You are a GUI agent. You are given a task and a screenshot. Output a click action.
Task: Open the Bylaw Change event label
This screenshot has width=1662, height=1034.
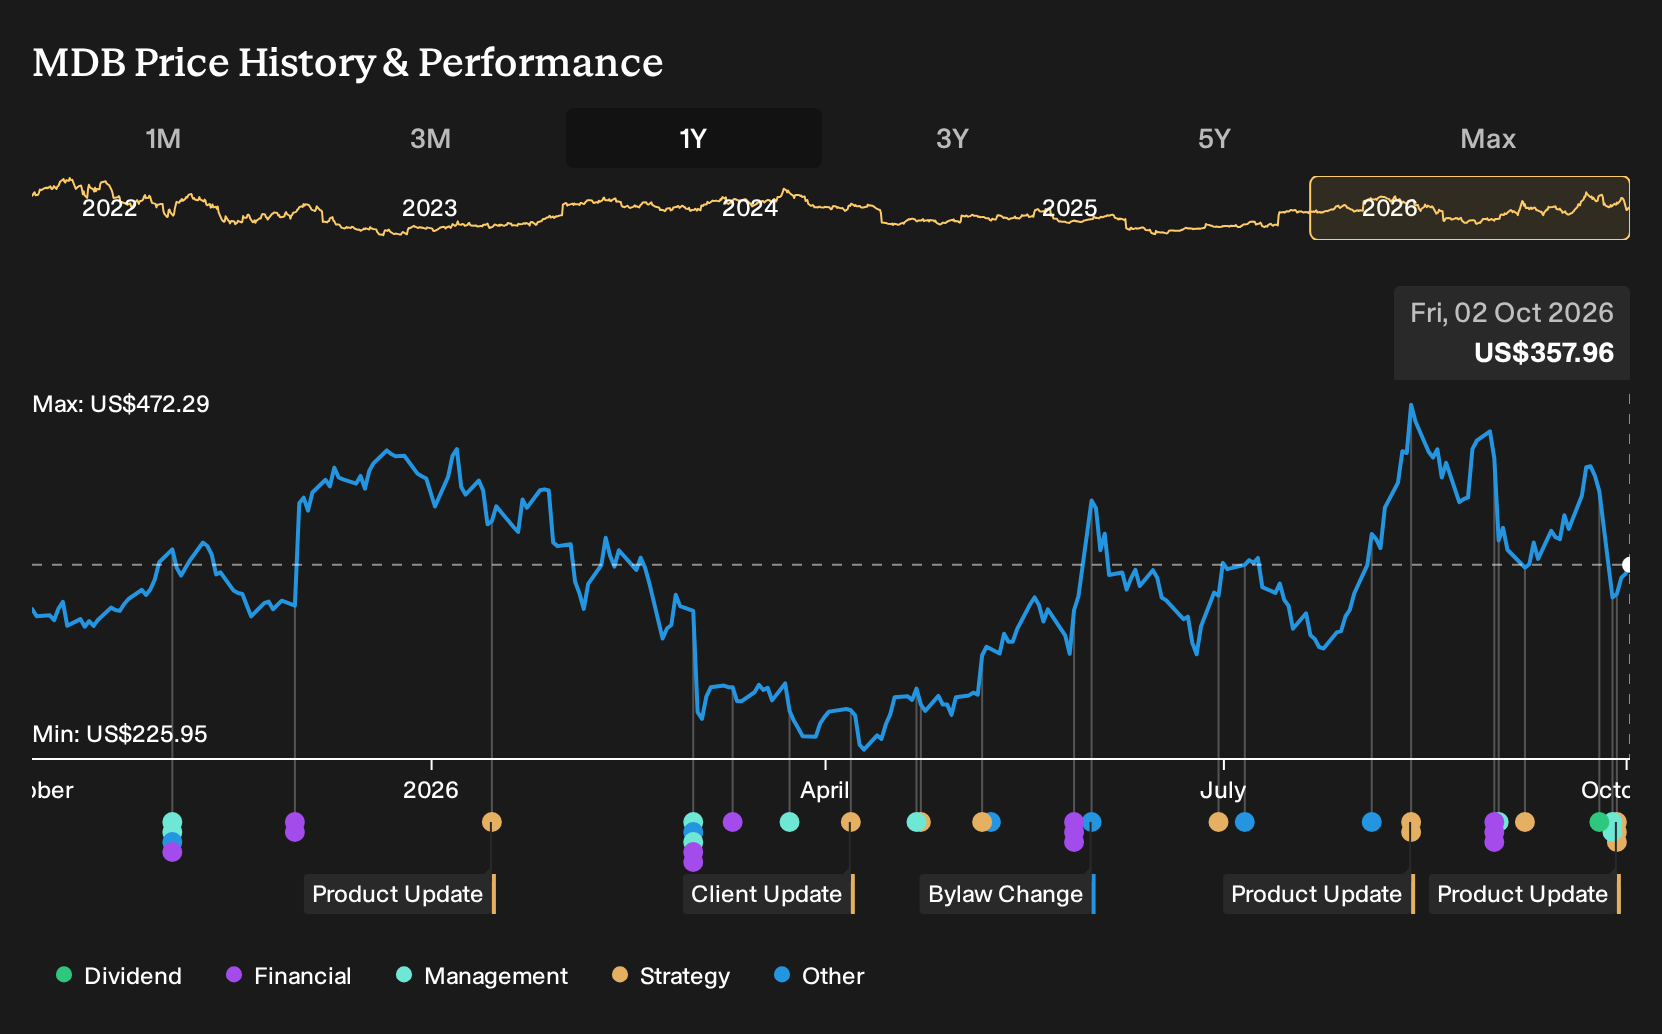[1008, 894]
